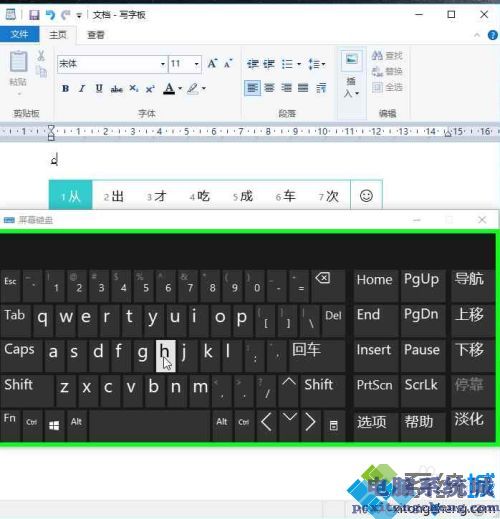Image resolution: width=500 pixels, height=519 pixels.
Task: Toggle italic formatting
Action: pos(82,89)
